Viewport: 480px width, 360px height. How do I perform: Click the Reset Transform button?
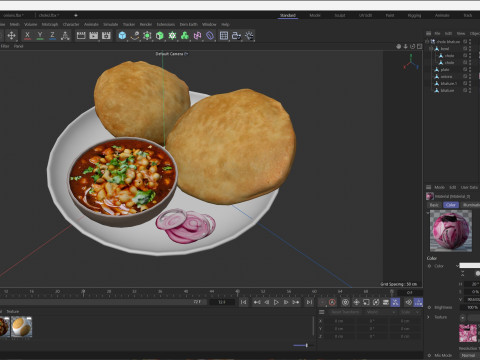click(345, 312)
